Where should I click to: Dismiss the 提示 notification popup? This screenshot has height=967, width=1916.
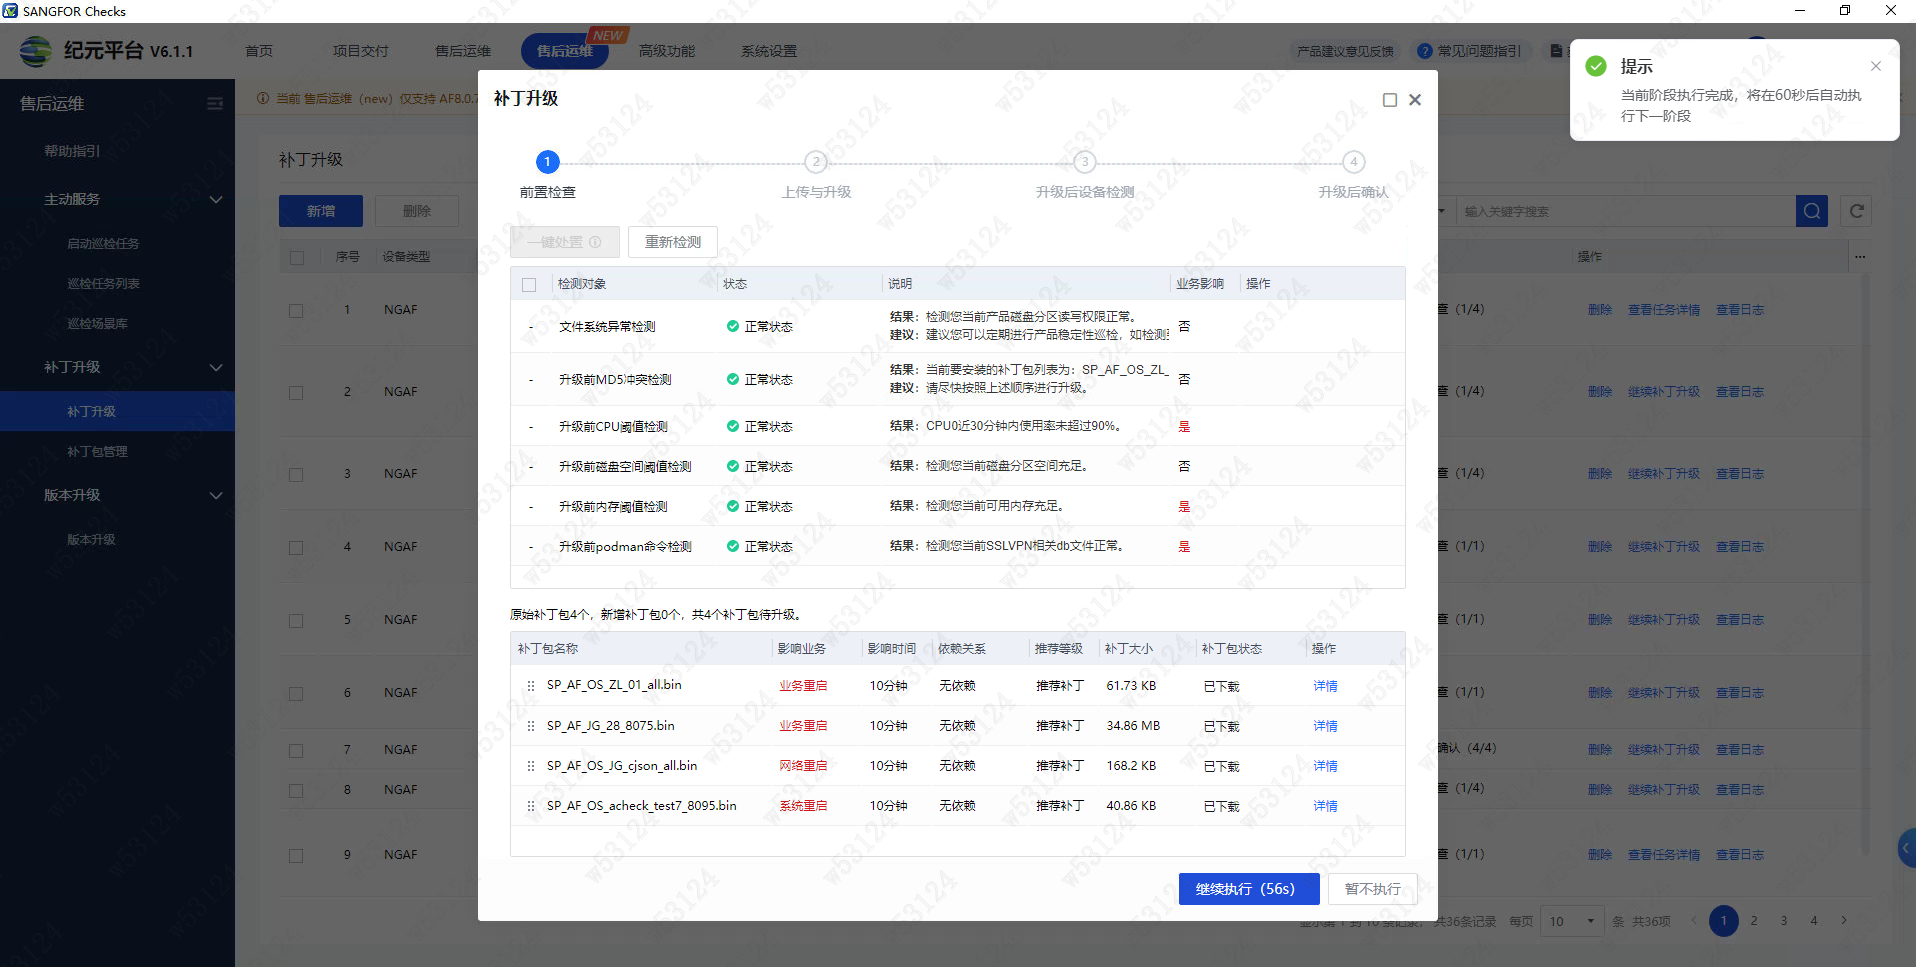(x=1875, y=66)
